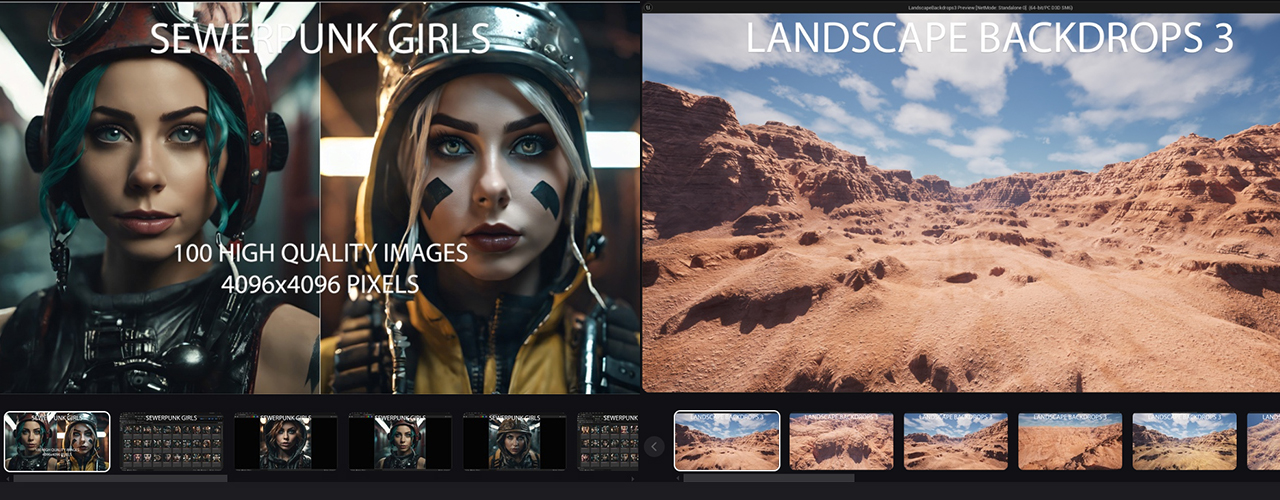The height and width of the screenshot is (500, 1280).
Task: Click the Sewerpunk gallery horizontal scrollbar
Action: (120, 479)
